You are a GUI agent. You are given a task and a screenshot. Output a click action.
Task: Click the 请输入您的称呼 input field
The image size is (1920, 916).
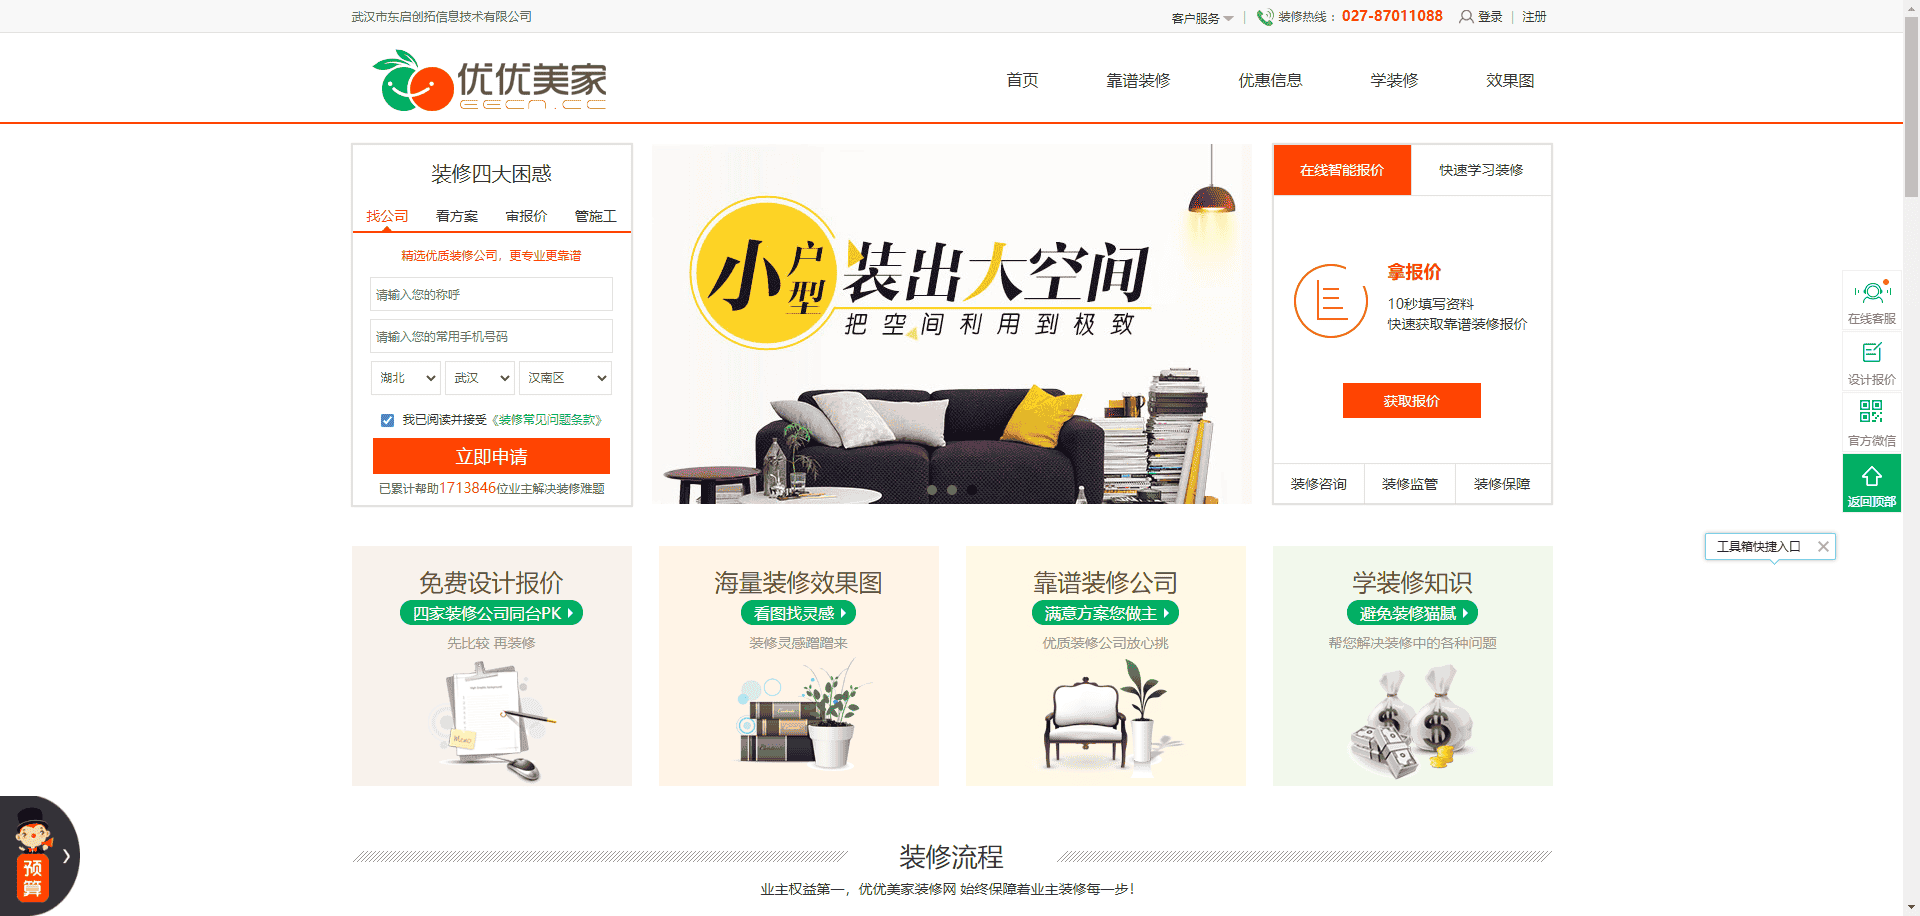[x=491, y=294]
